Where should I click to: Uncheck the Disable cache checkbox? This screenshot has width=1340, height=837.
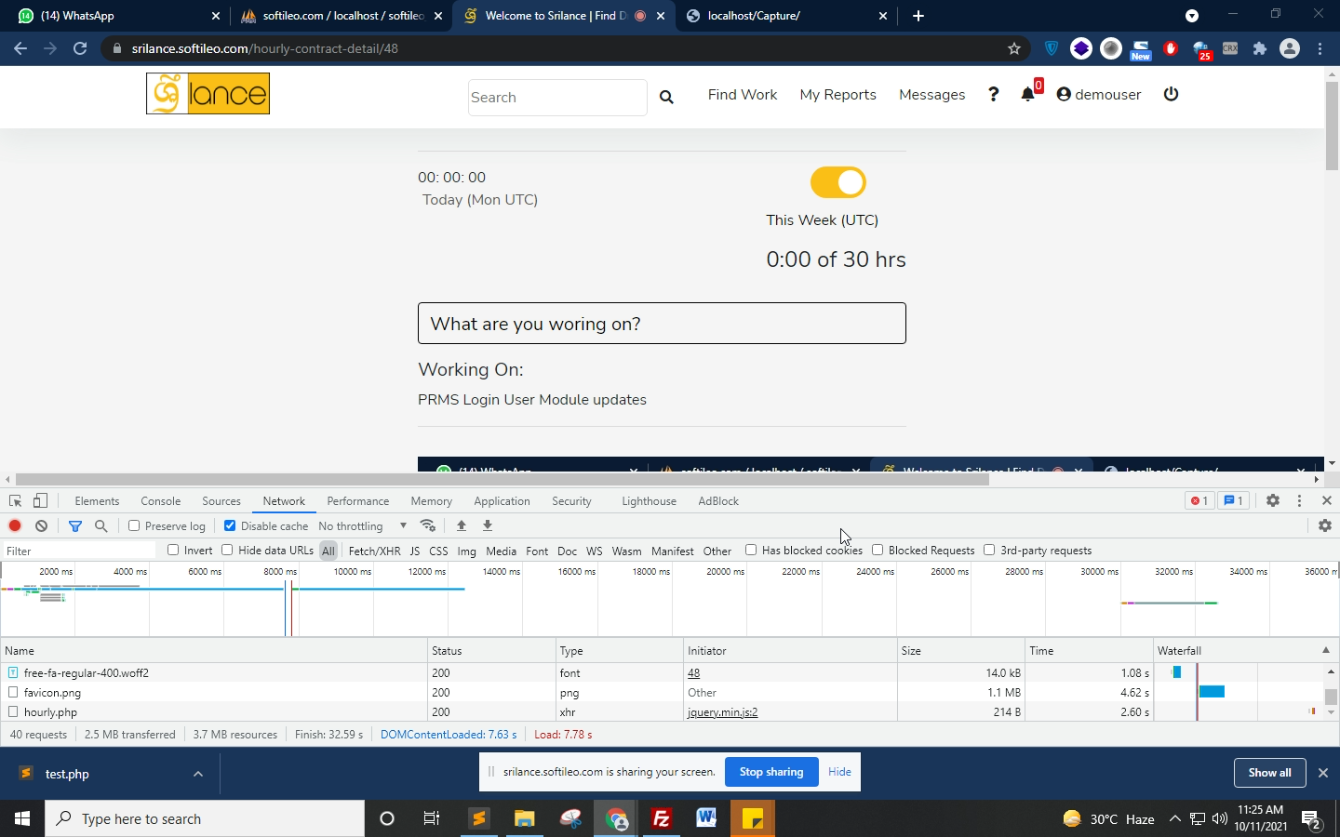click(230, 526)
